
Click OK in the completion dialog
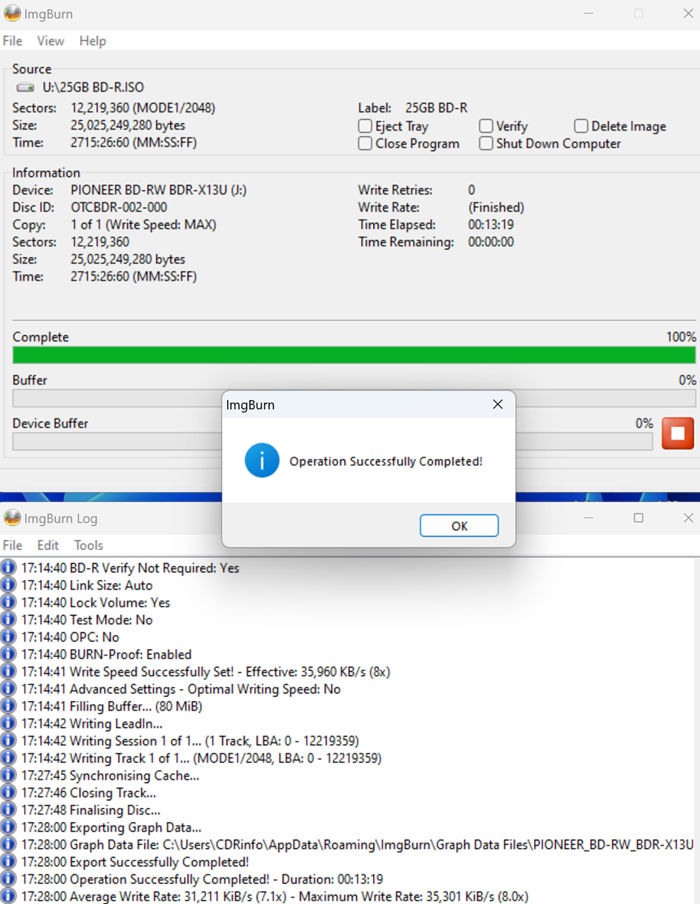[459, 526]
